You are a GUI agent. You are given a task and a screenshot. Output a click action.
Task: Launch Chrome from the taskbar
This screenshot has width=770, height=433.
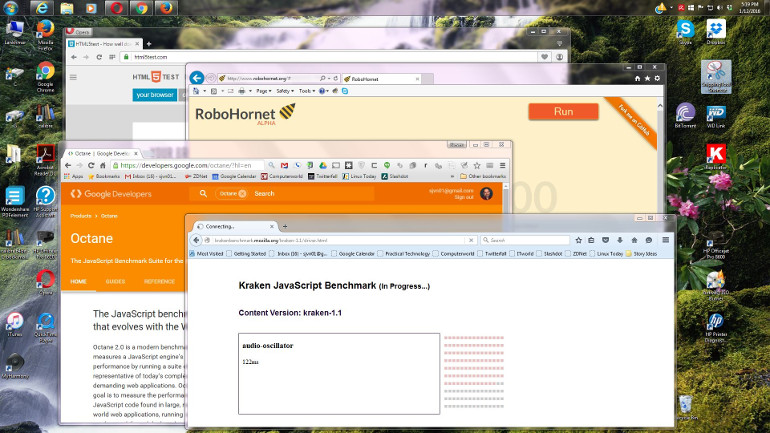coord(141,8)
